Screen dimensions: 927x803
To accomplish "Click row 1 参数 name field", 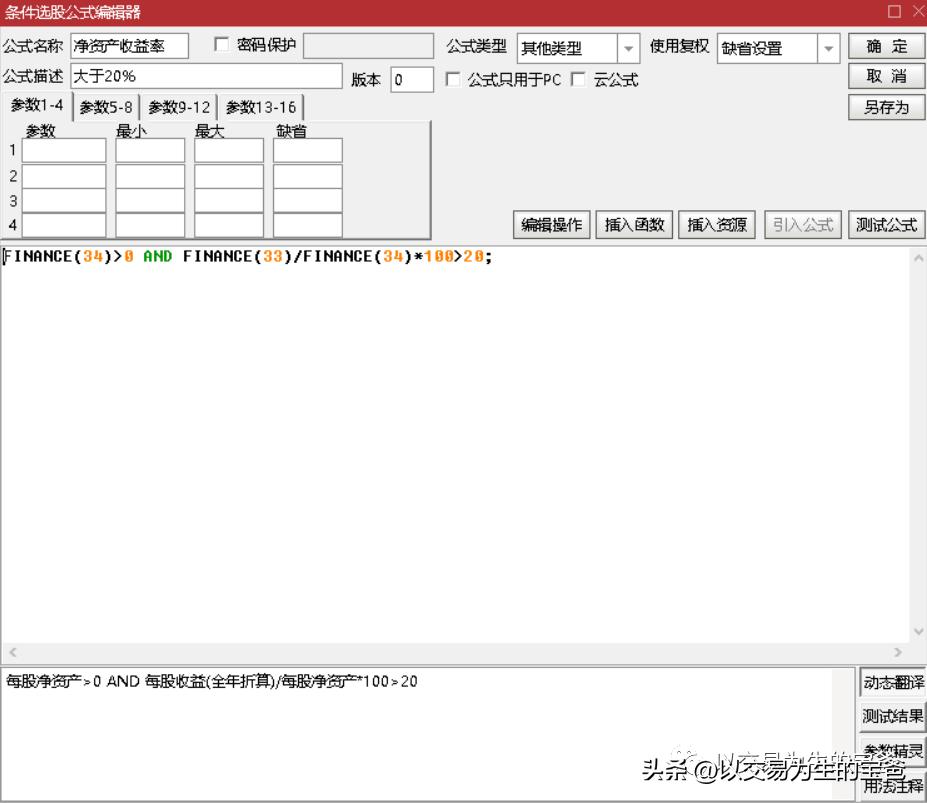I will coord(64,151).
